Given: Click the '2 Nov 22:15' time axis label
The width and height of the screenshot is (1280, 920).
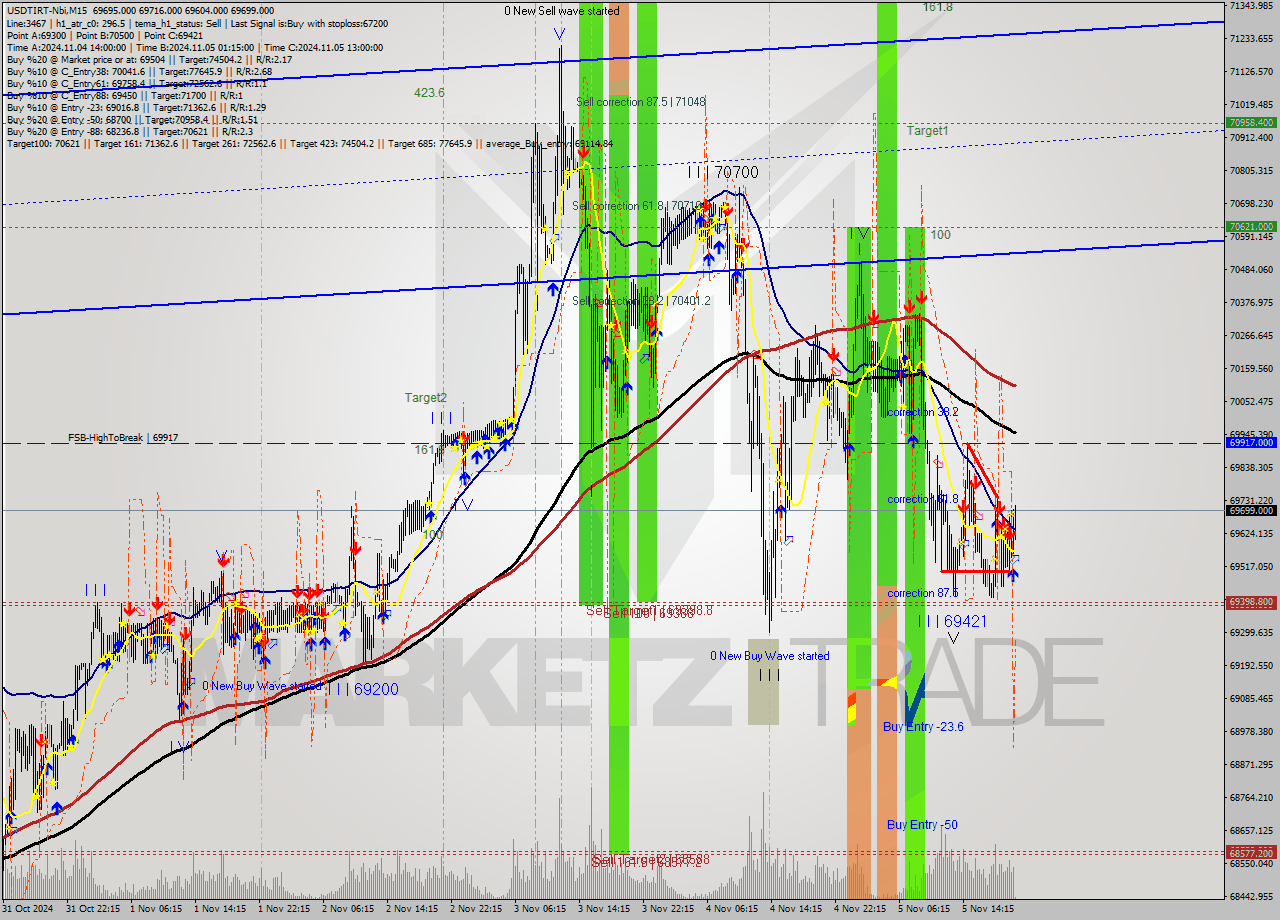Looking at the screenshot, I should point(475,909).
